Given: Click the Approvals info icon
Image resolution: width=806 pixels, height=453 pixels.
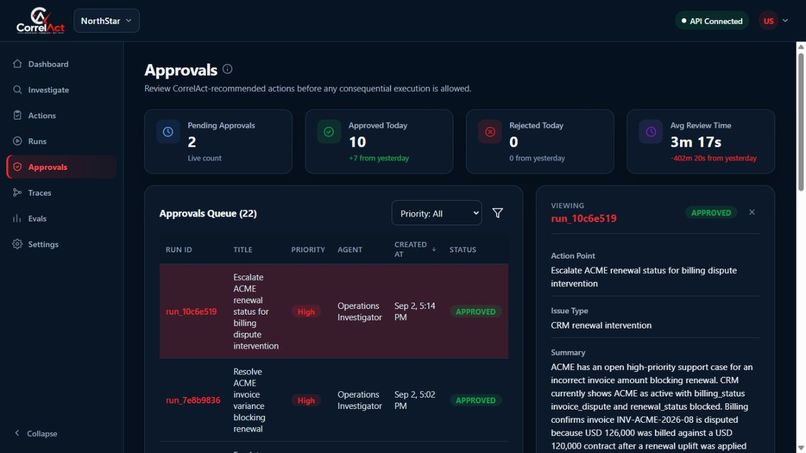Looking at the screenshot, I should pyautogui.click(x=227, y=69).
